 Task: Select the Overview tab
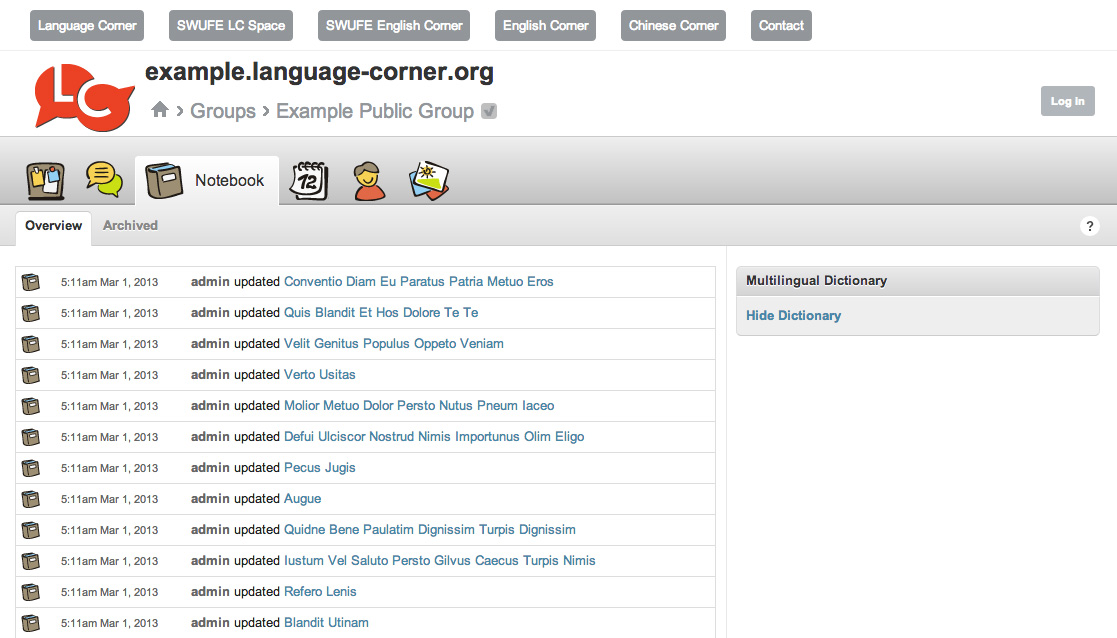pyautogui.click(x=53, y=226)
